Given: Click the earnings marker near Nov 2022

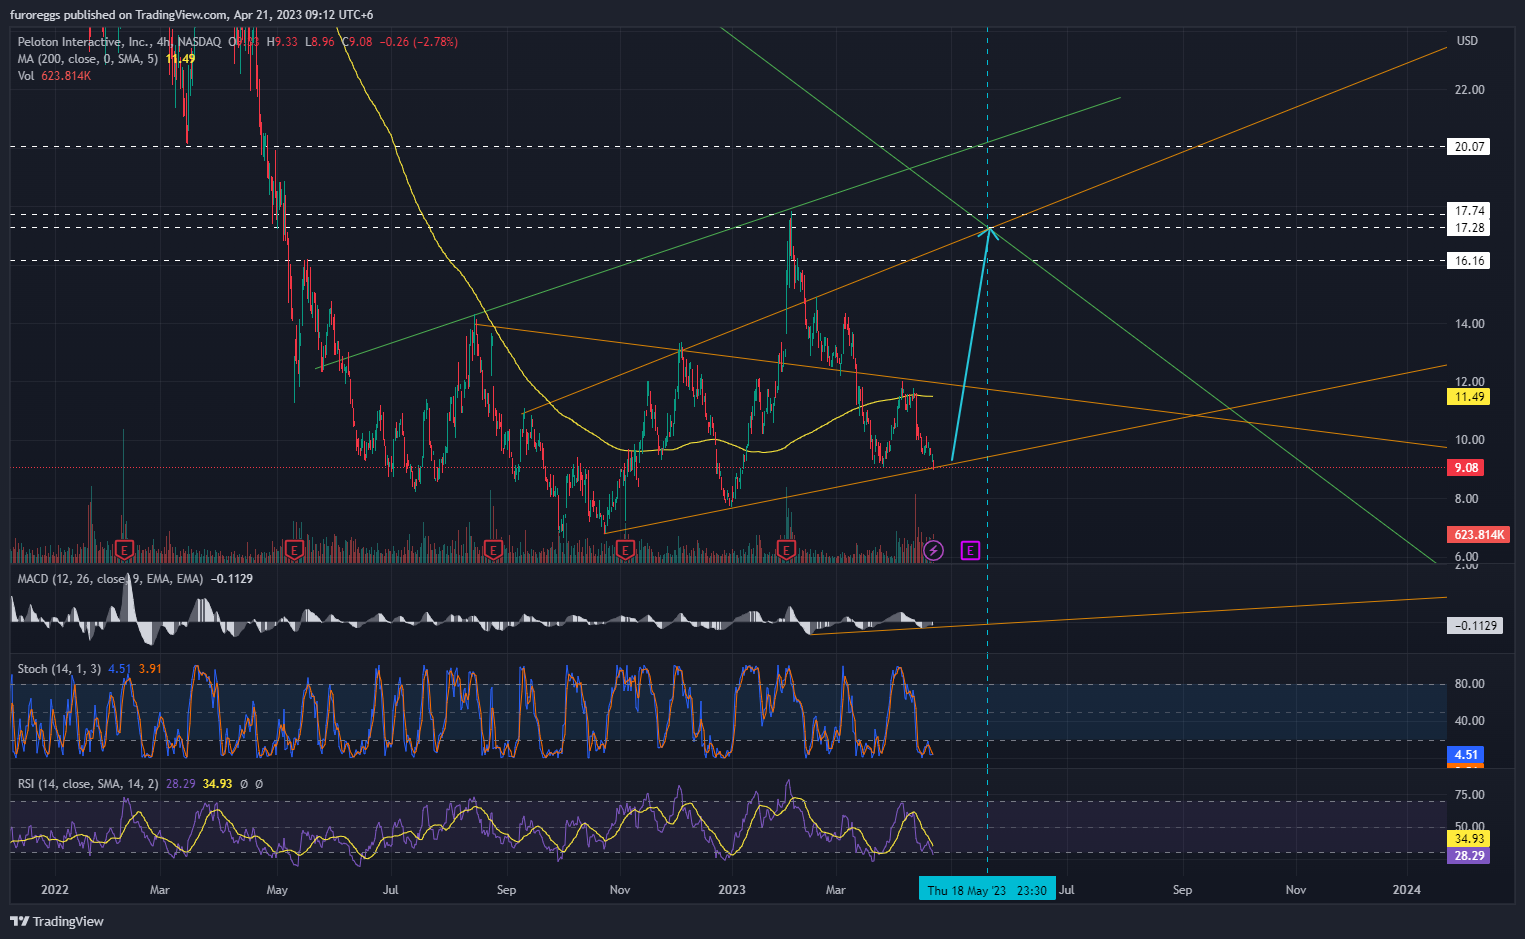Looking at the screenshot, I should coord(626,550).
